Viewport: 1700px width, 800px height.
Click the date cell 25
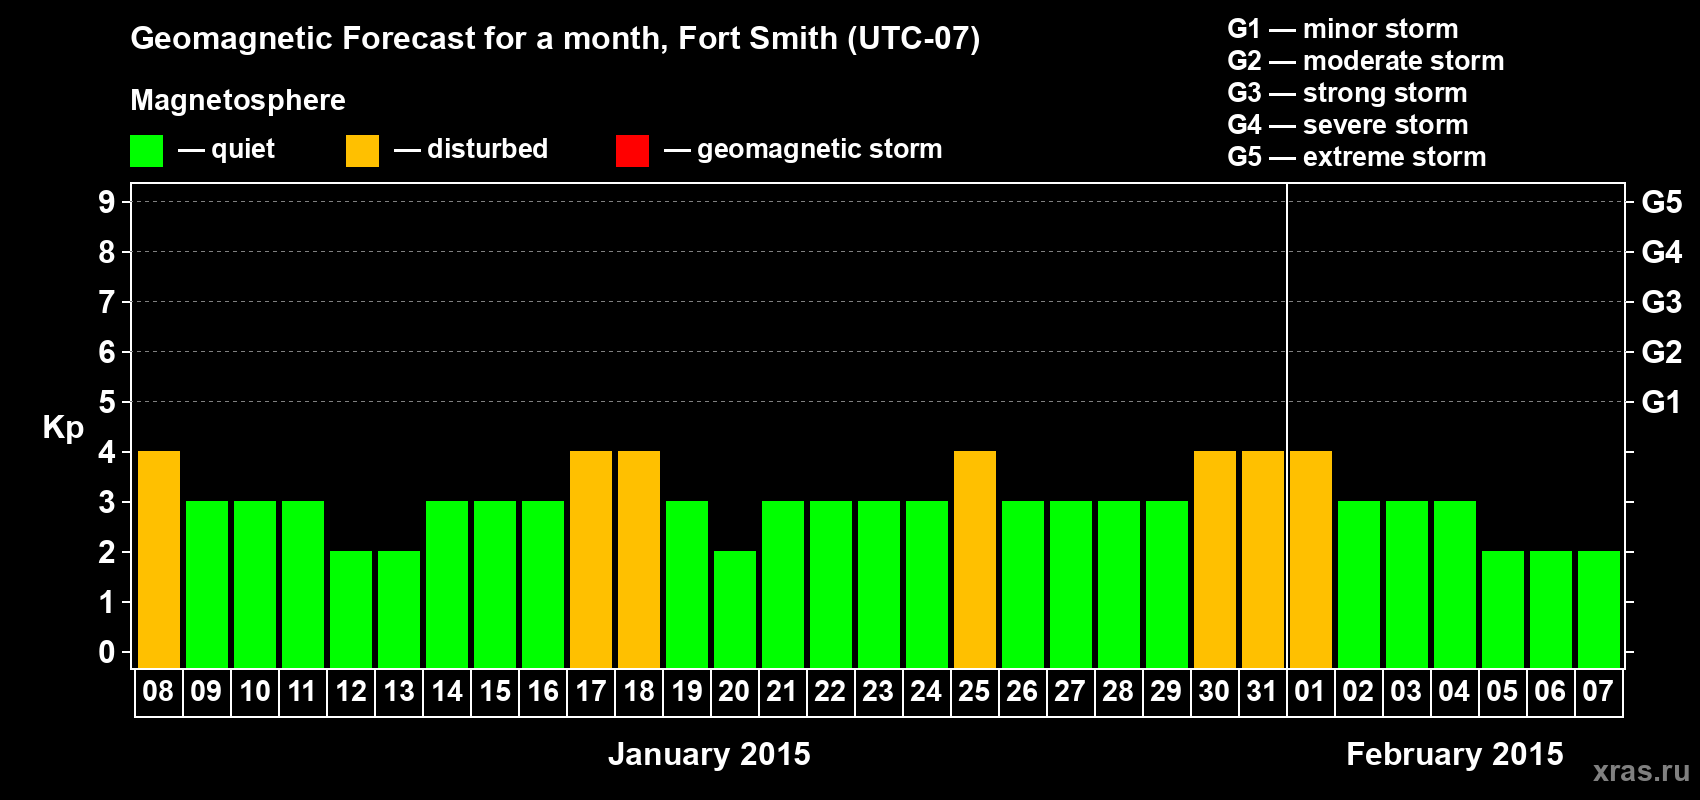[975, 692]
